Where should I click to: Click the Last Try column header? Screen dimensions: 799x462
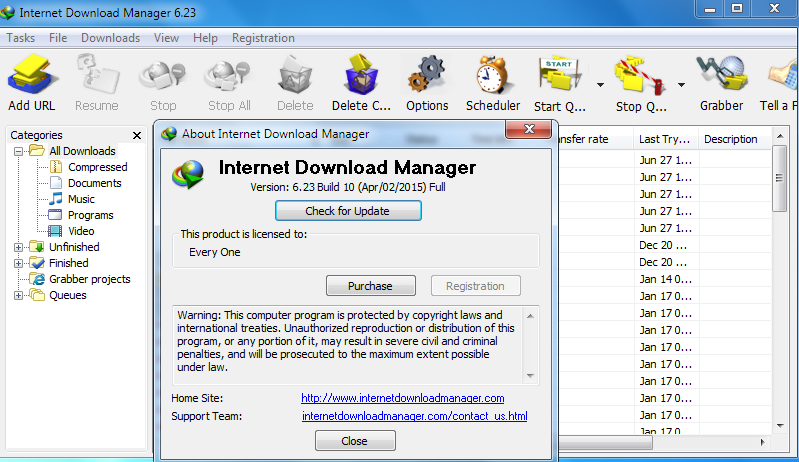[665, 139]
